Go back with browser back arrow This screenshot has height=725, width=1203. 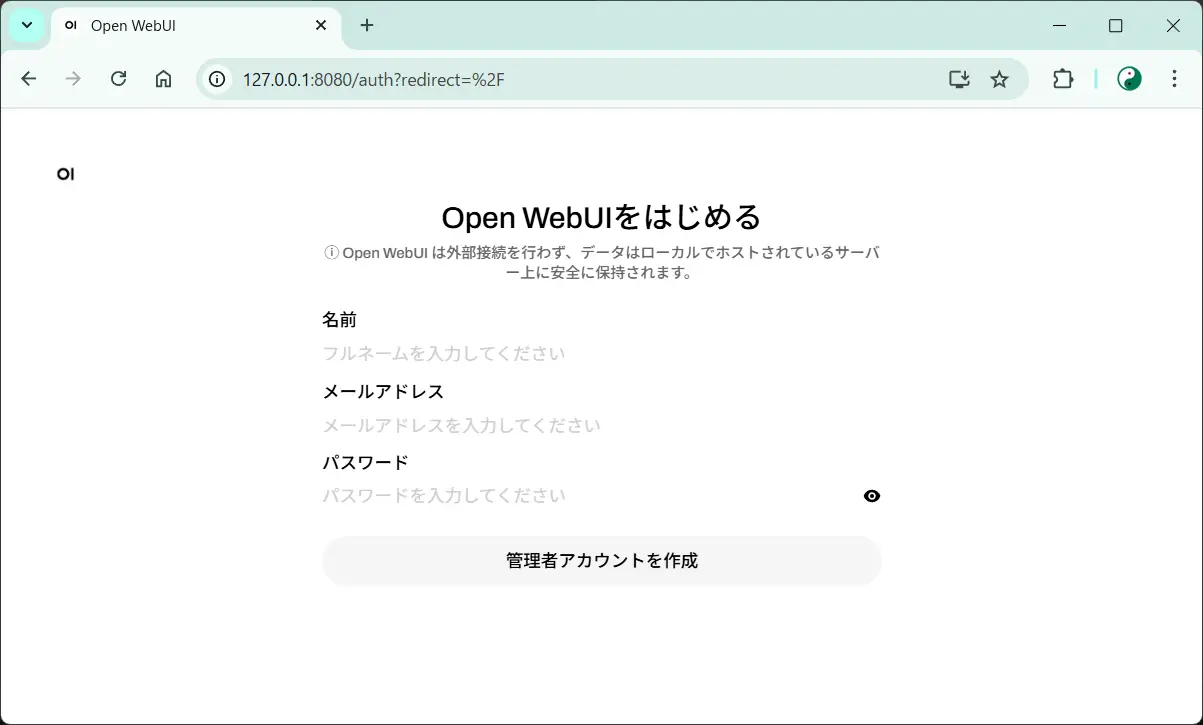[28, 79]
